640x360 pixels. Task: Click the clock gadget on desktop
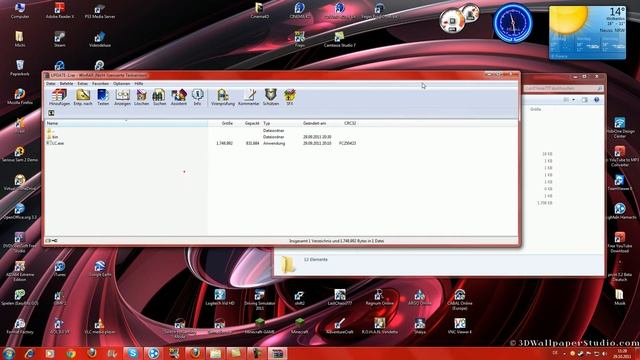pos(513,23)
